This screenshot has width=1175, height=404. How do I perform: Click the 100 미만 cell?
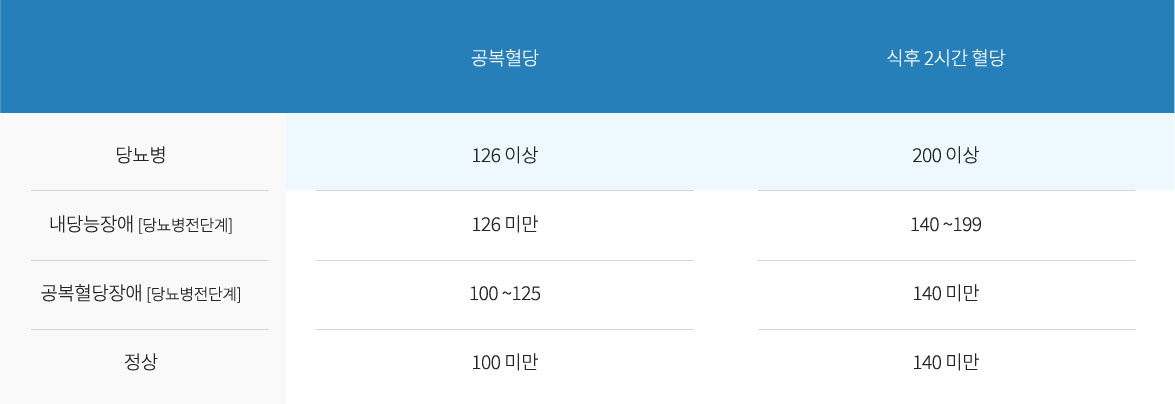click(x=504, y=362)
